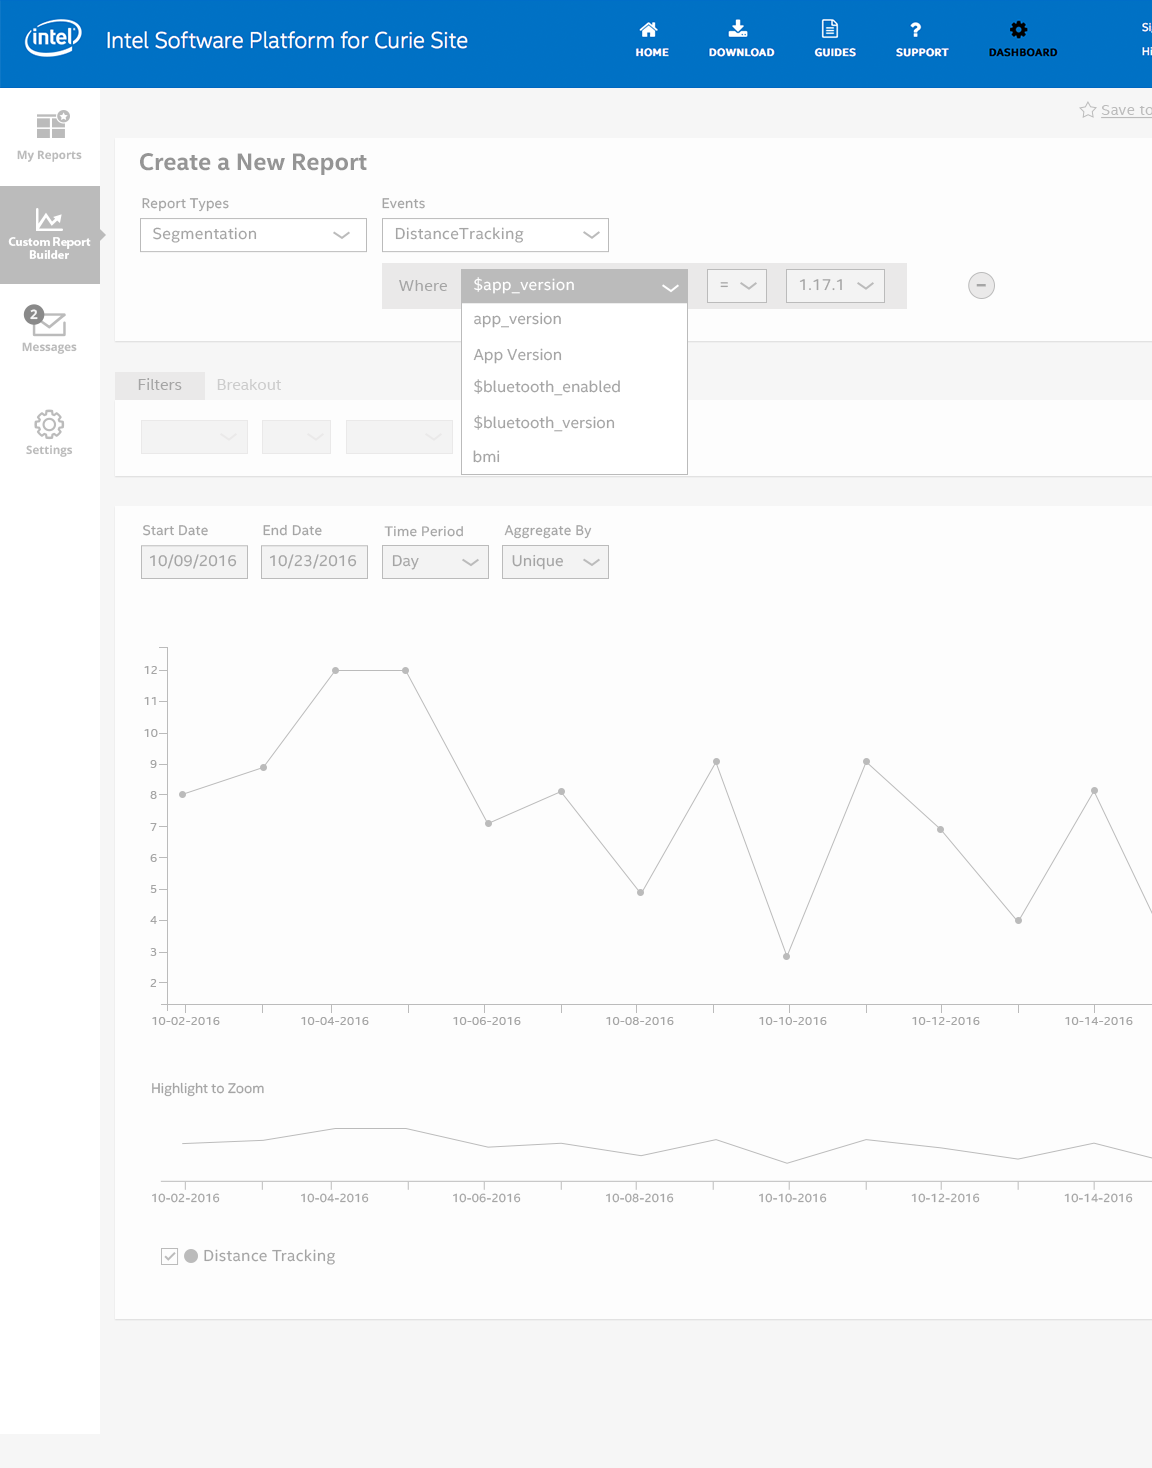1152x1468 pixels.
Task: Choose app_version from the dropdown list
Action: [574, 320]
